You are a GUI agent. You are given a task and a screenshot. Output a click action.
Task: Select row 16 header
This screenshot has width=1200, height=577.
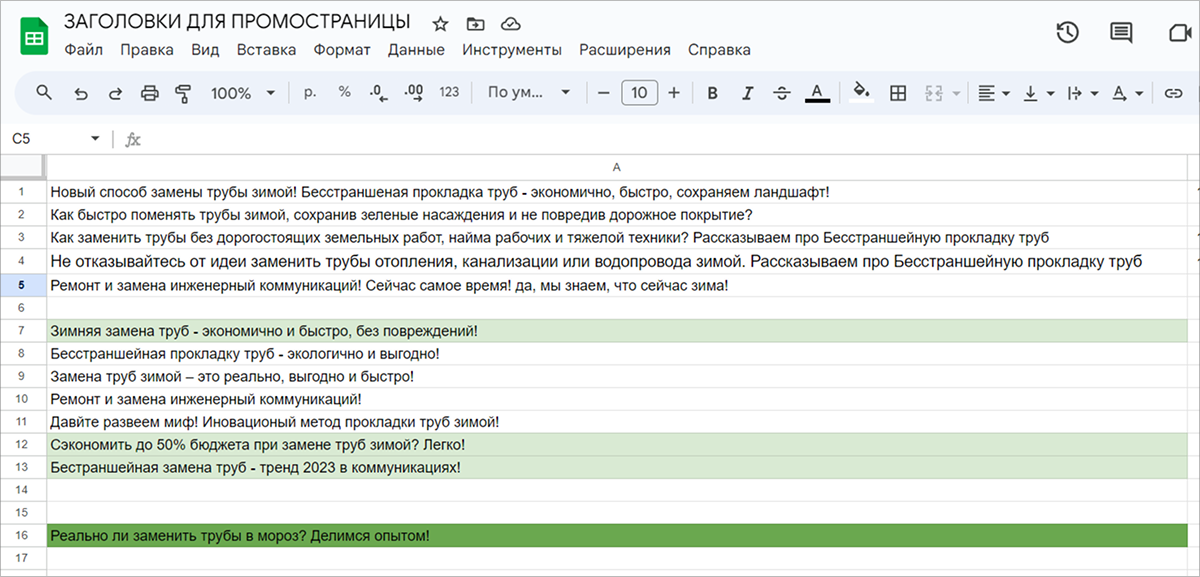(23, 536)
